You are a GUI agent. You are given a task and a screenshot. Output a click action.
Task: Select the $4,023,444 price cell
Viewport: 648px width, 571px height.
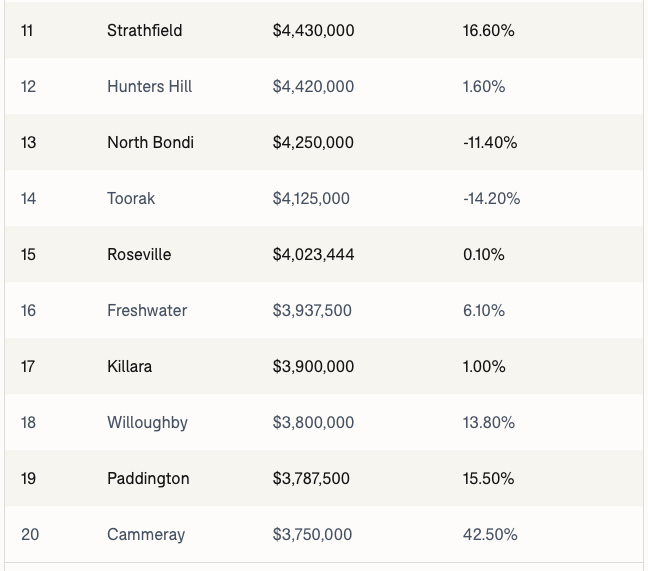[x=313, y=255]
